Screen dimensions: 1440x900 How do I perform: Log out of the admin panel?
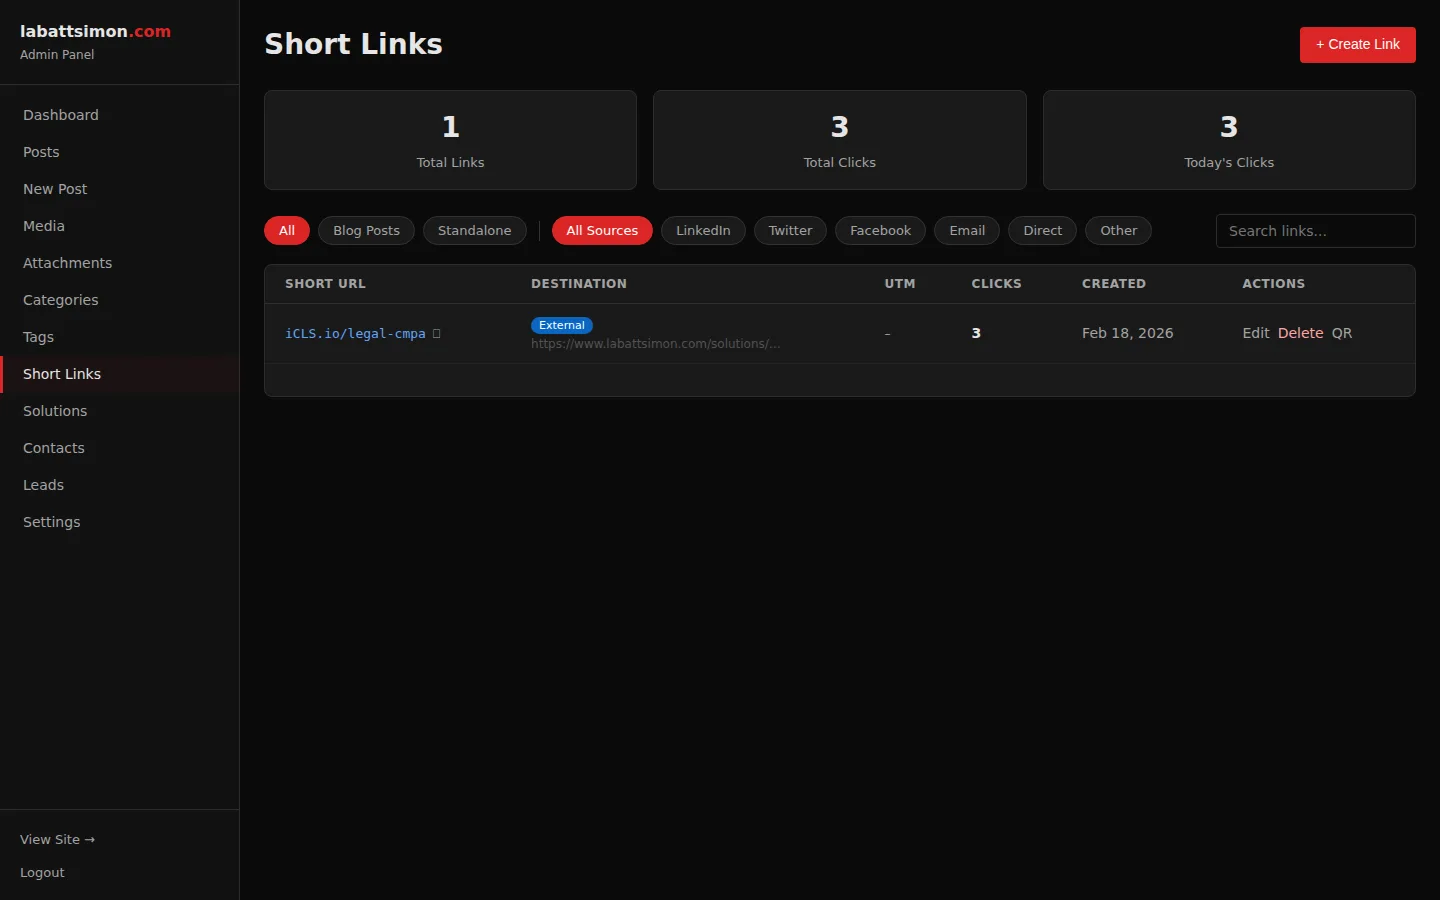pyautogui.click(x=42, y=872)
